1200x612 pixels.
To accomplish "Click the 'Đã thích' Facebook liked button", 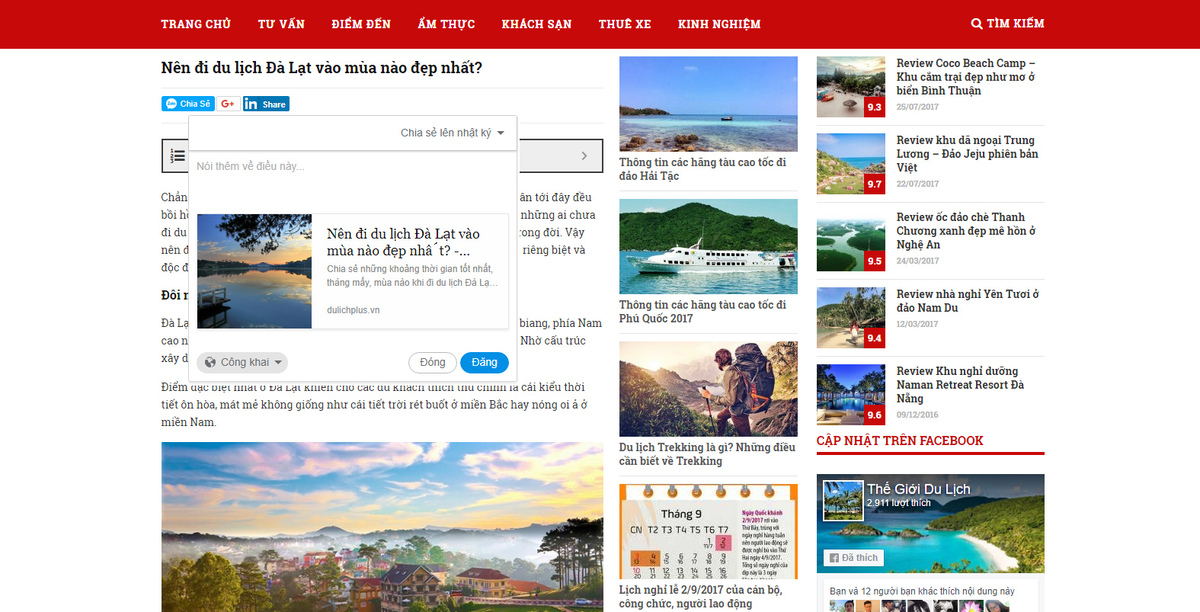I will click(x=853, y=558).
